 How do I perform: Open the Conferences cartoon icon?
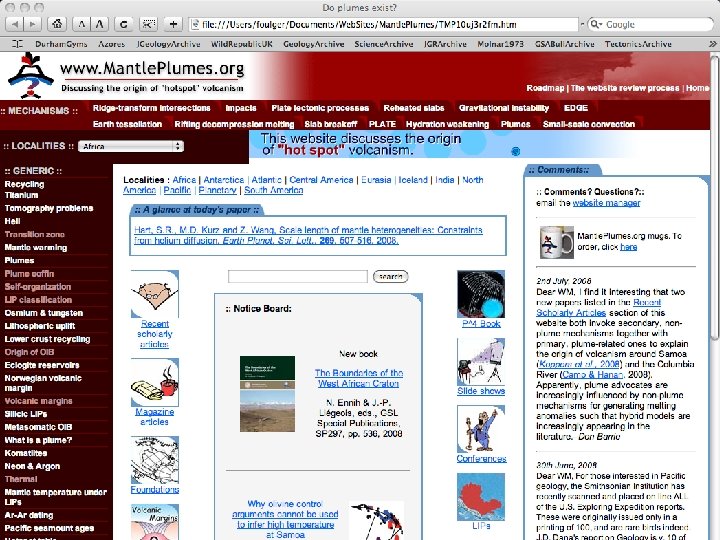[481, 429]
